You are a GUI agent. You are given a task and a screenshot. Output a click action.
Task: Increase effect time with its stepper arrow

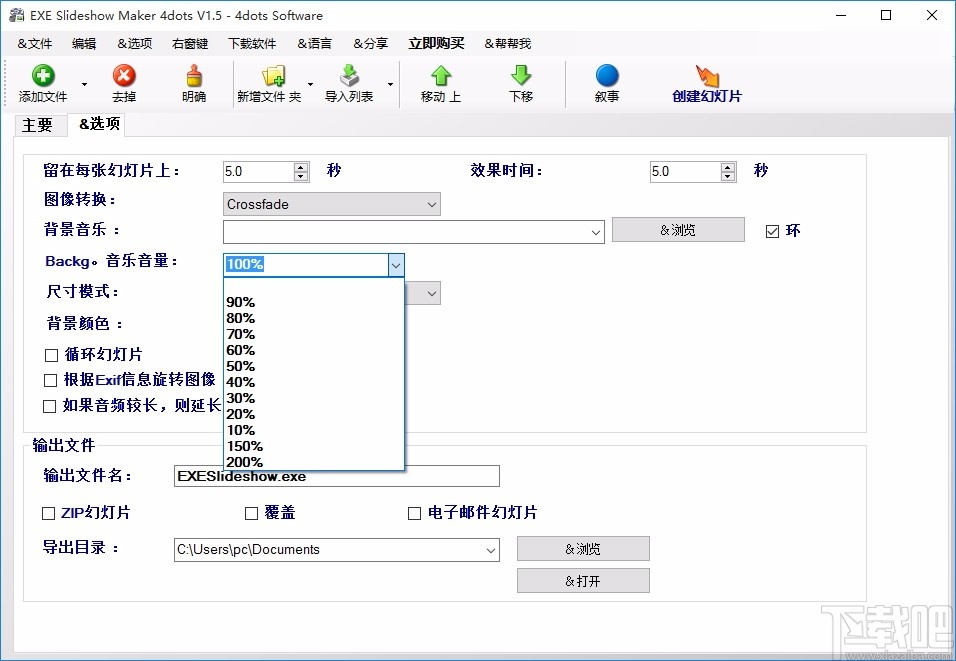point(727,166)
